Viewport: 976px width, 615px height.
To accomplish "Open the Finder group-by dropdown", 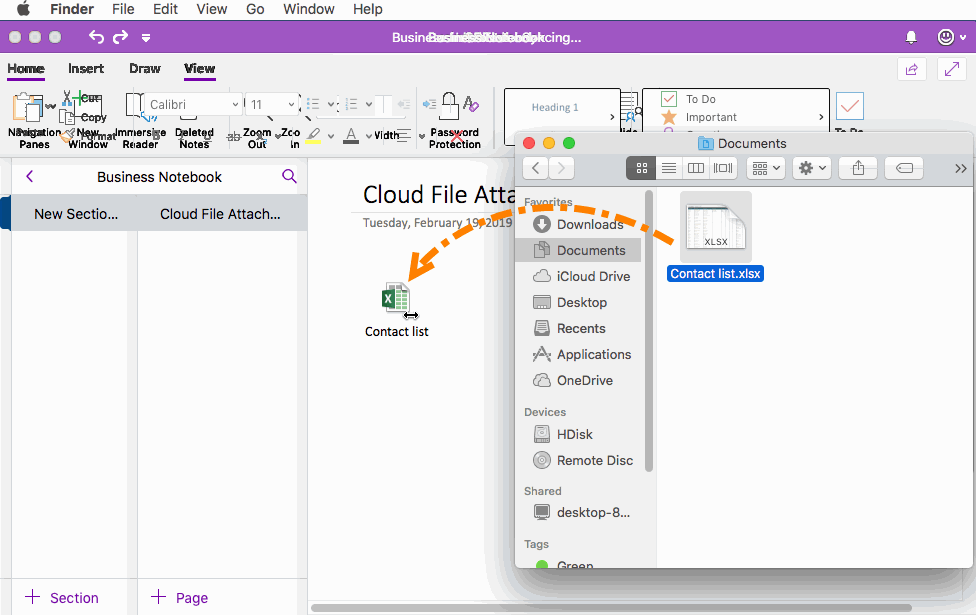I will pos(766,168).
